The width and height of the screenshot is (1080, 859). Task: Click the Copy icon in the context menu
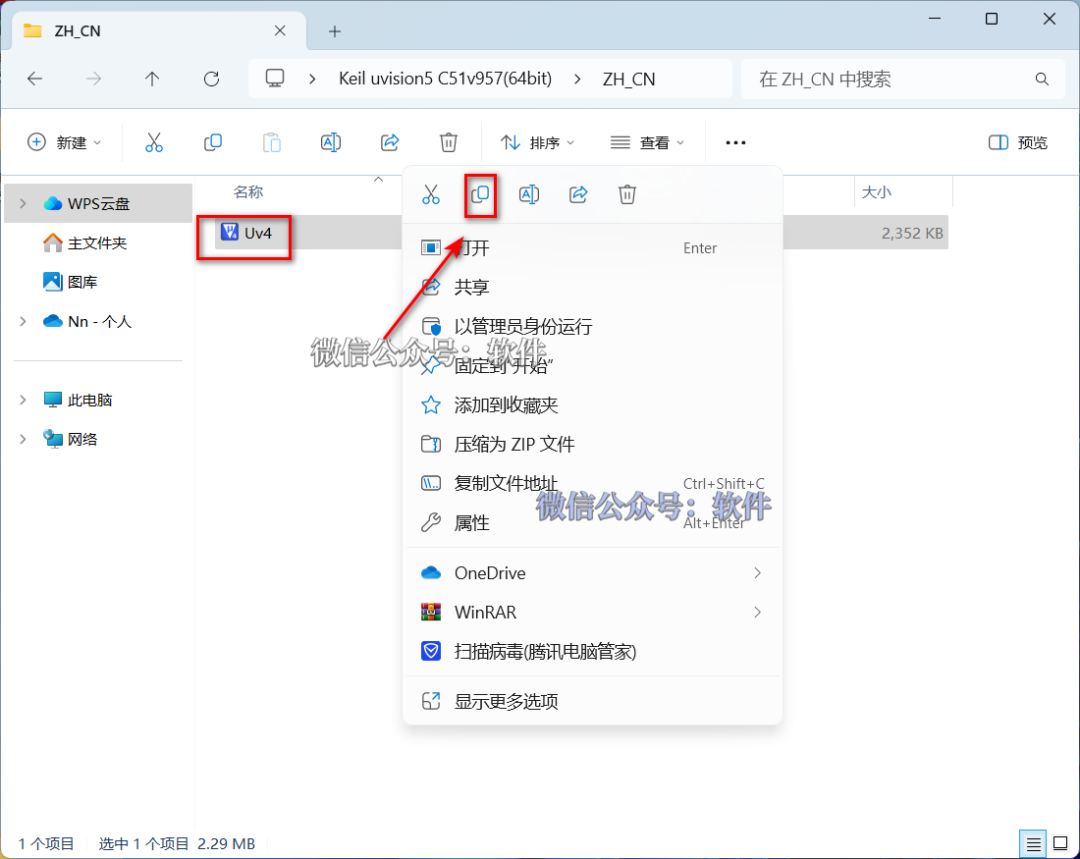click(480, 195)
